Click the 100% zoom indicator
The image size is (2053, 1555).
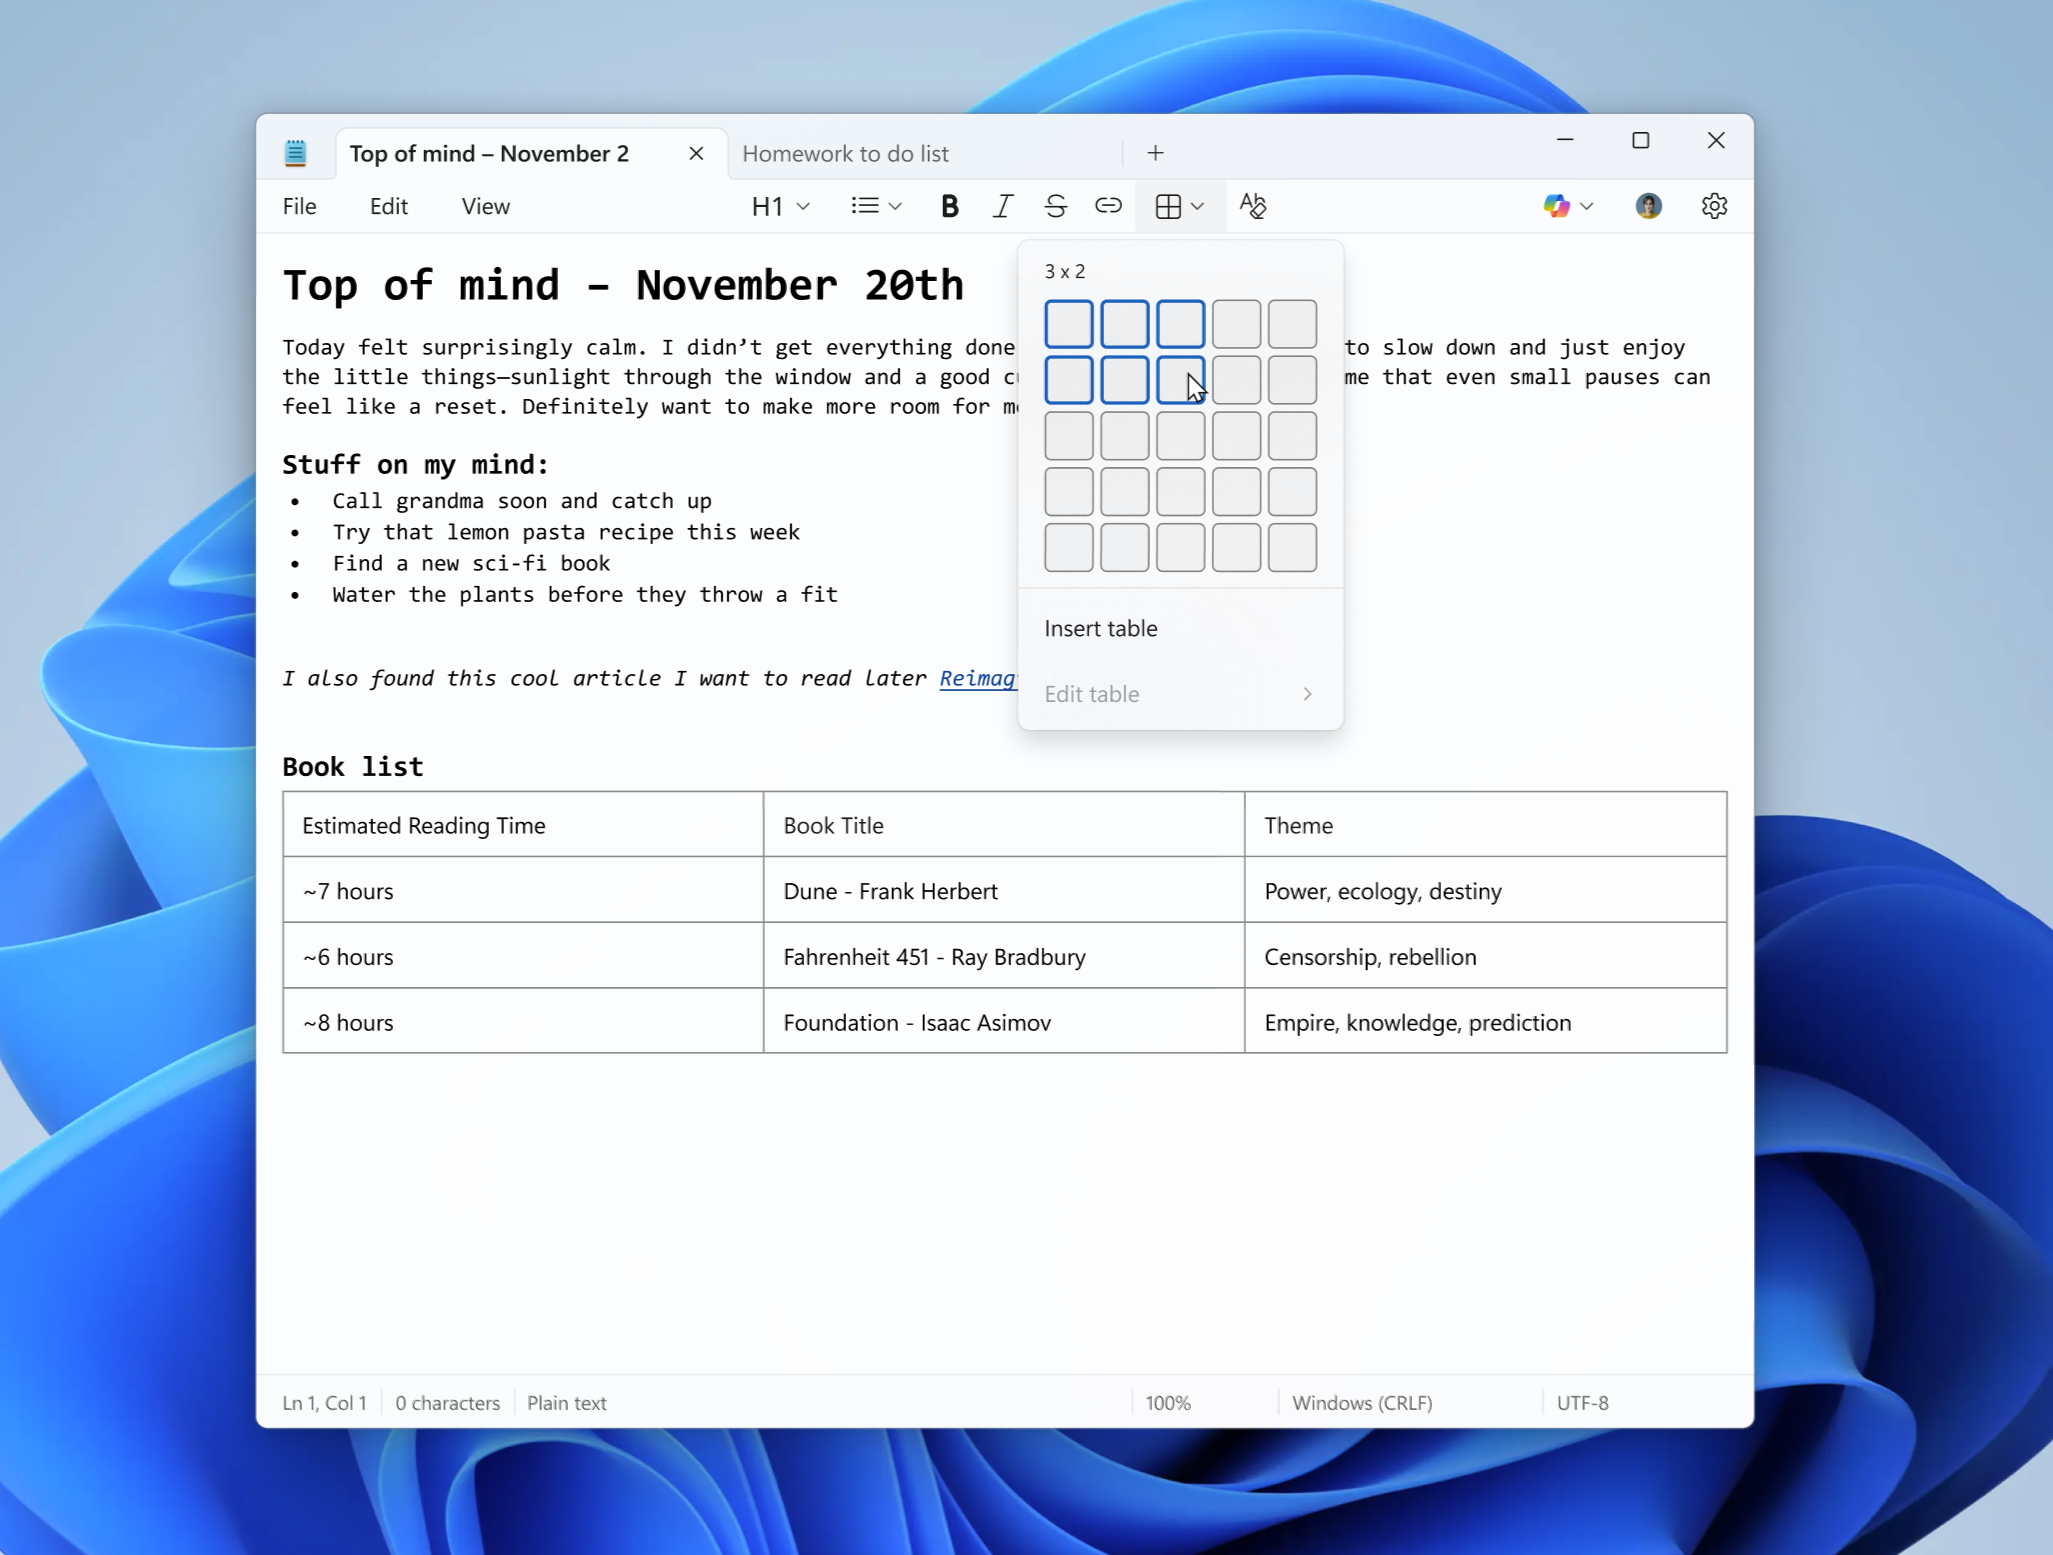[1167, 1402]
